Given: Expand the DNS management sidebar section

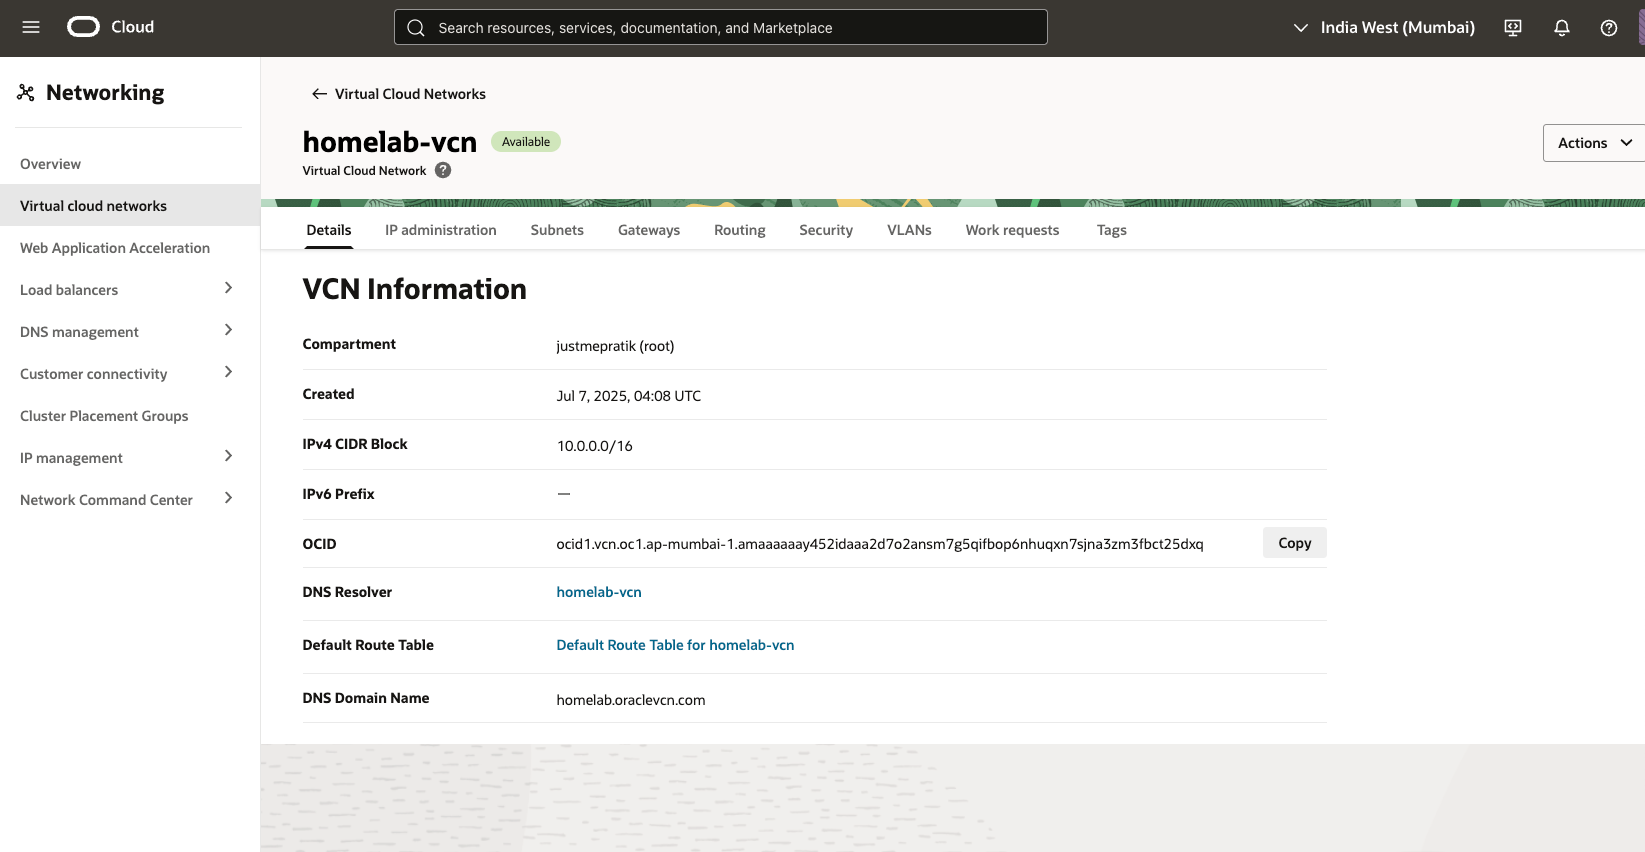Looking at the screenshot, I should (x=228, y=331).
